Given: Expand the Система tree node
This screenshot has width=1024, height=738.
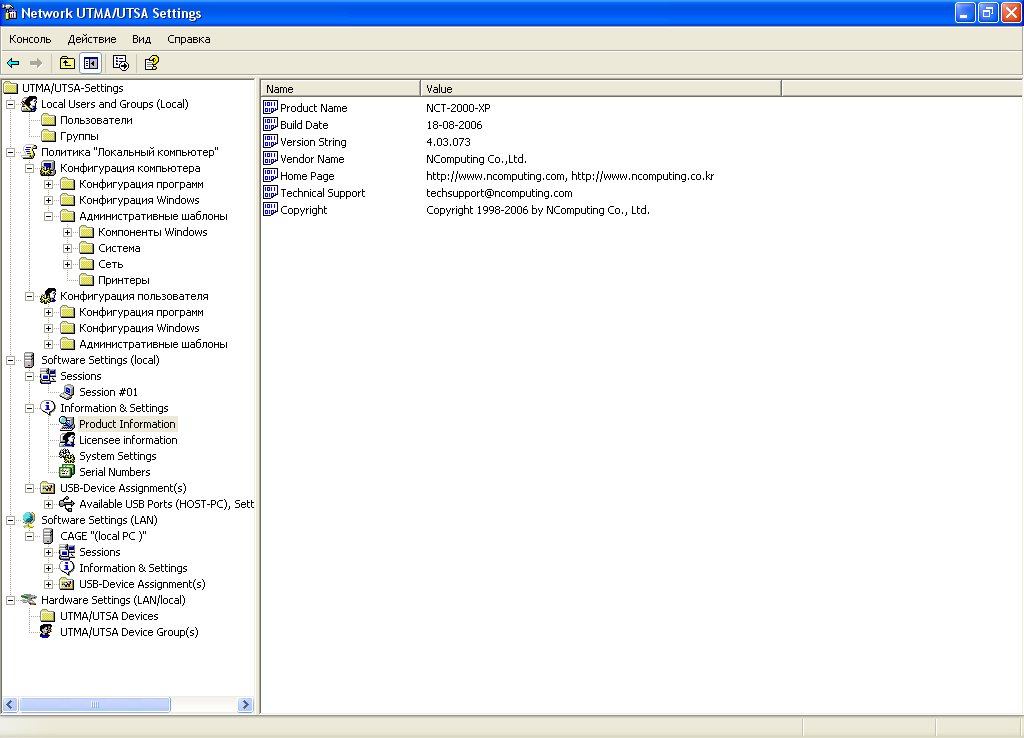Looking at the screenshot, I should [67, 248].
